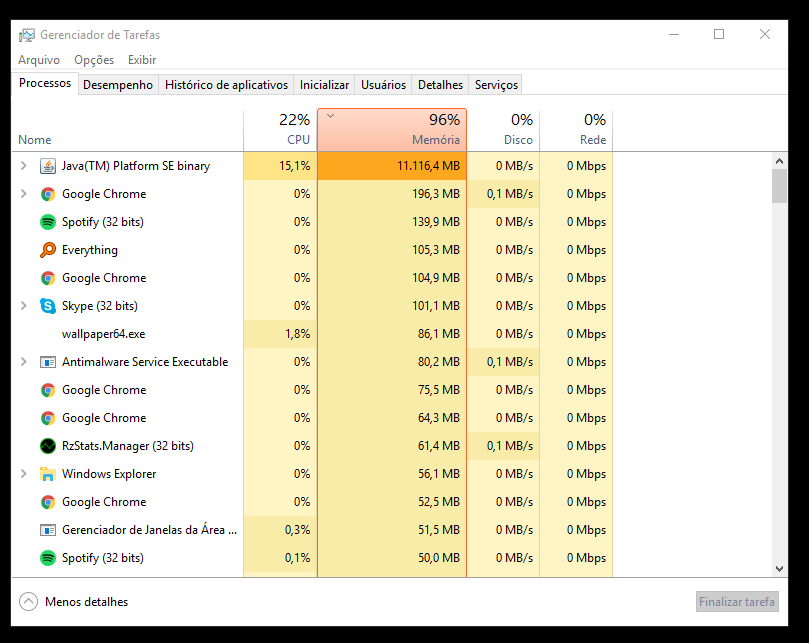Collapse view using Menos detalhes arrow icon

point(28,602)
